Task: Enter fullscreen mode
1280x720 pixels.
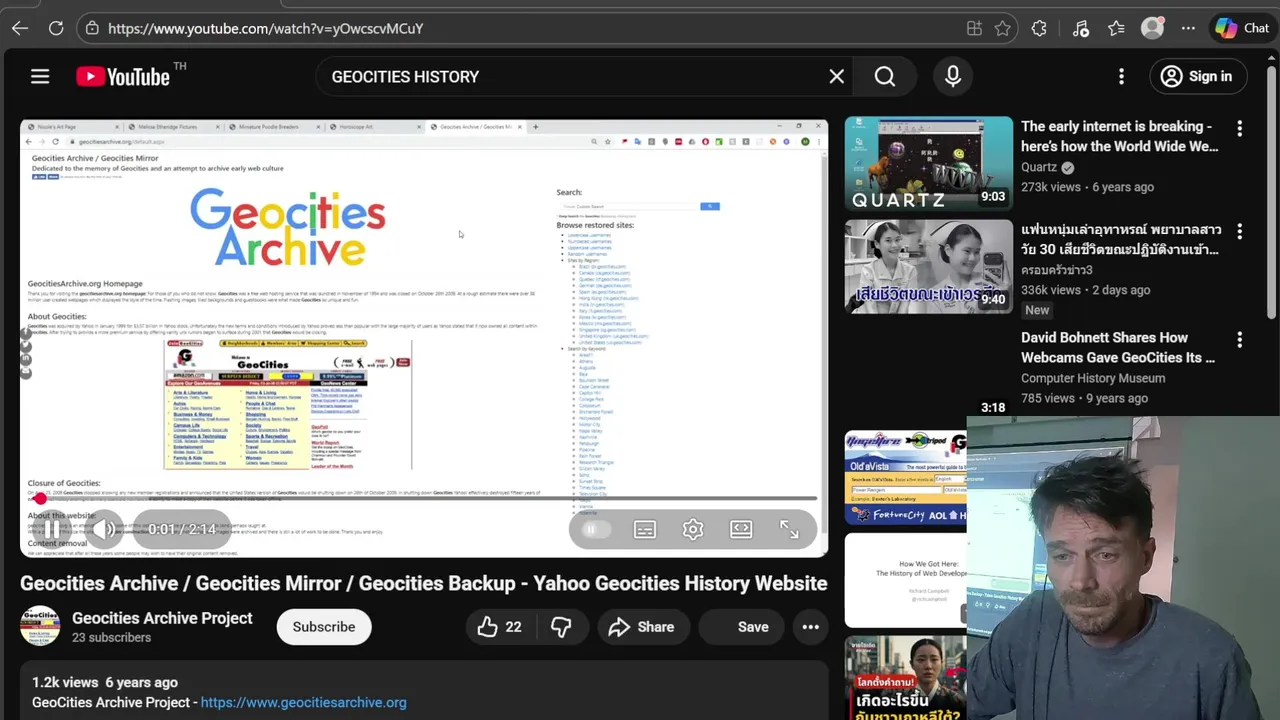Action: [x=789, y=529]
